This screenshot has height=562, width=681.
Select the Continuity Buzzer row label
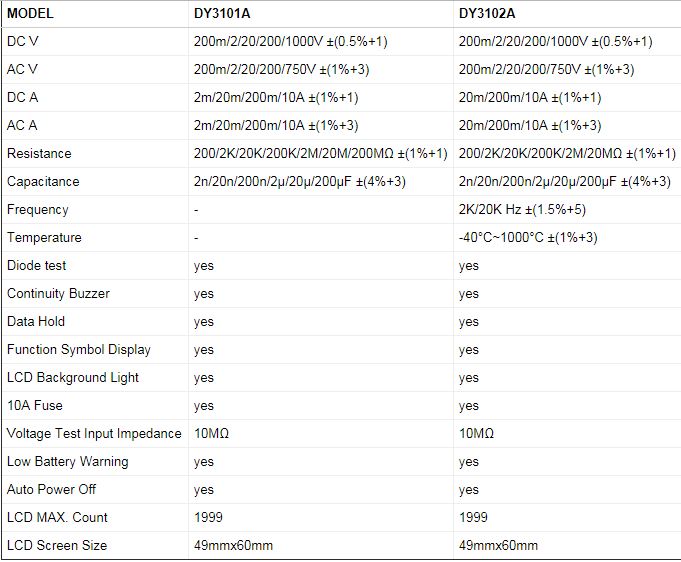pyautogui.click(x=58, y=294)
